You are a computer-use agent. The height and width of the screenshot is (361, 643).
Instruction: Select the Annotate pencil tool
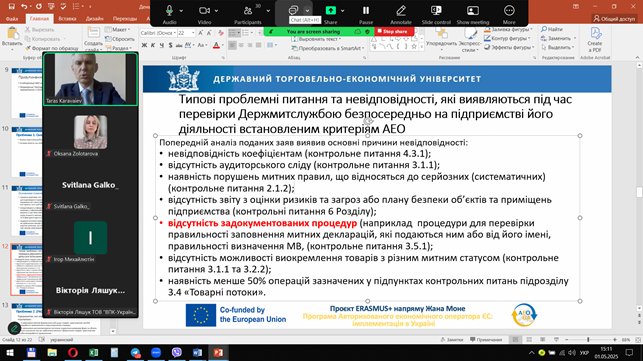point(401,11)
